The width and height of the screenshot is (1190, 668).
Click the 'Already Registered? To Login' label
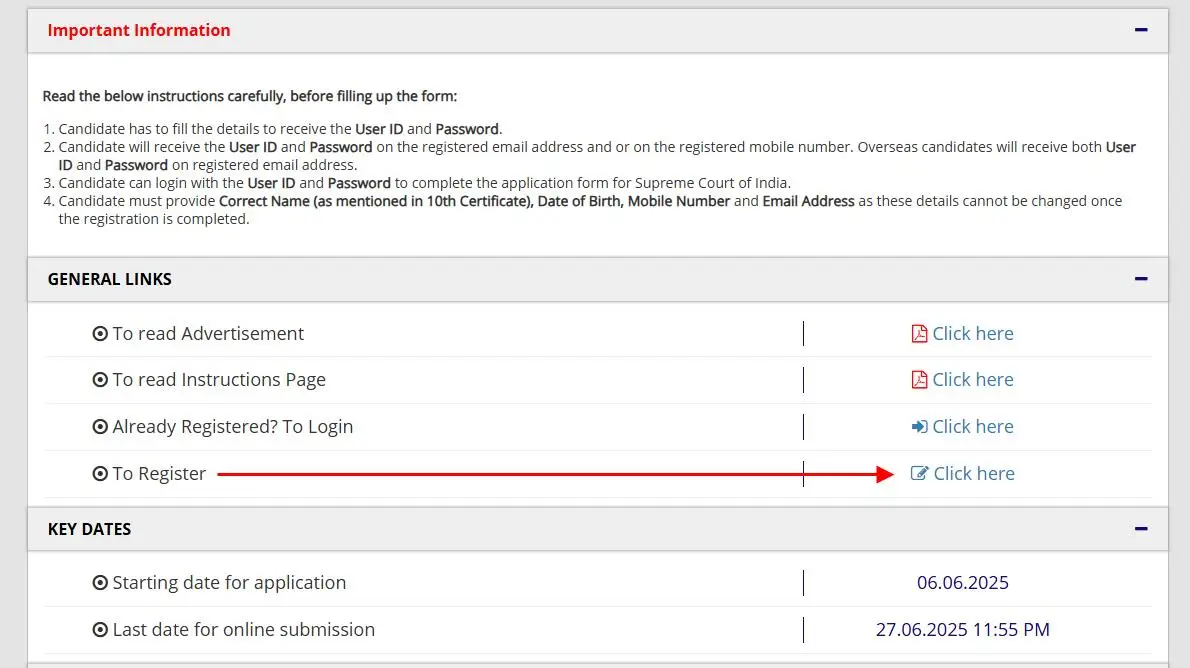233,427
